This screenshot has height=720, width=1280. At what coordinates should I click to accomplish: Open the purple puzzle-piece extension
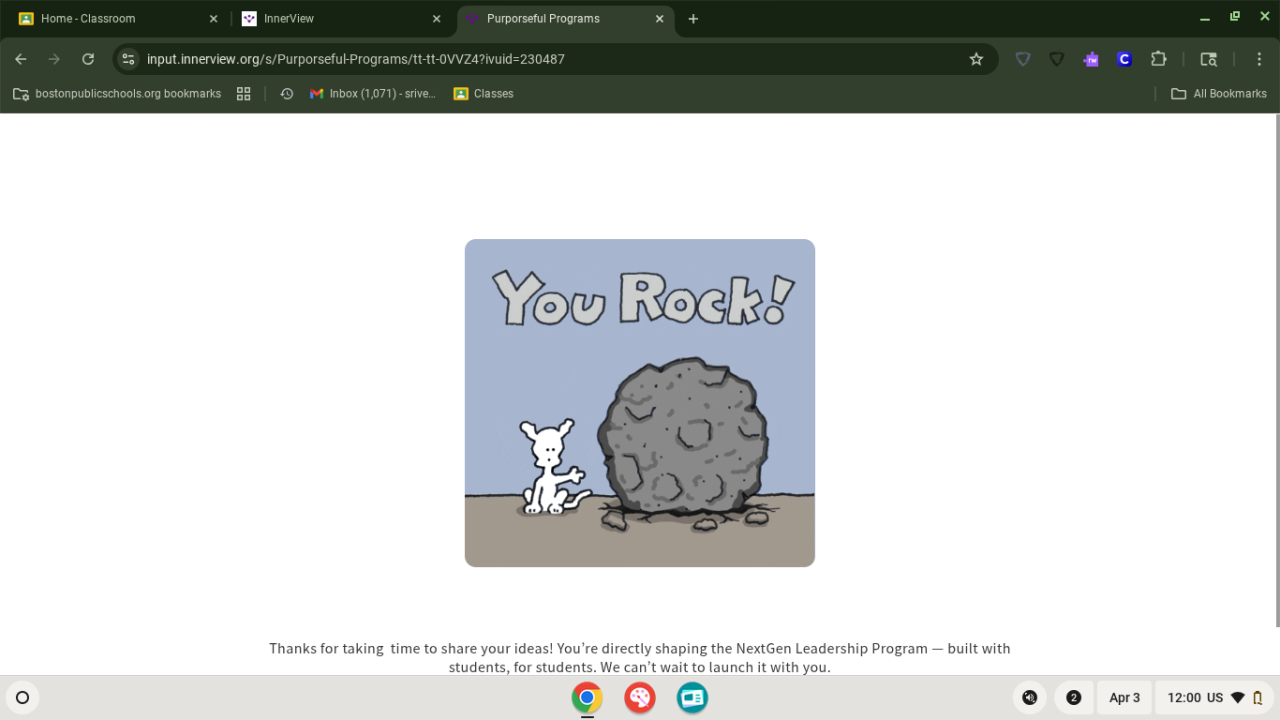pyautogui.click(x=1091, y=59)
